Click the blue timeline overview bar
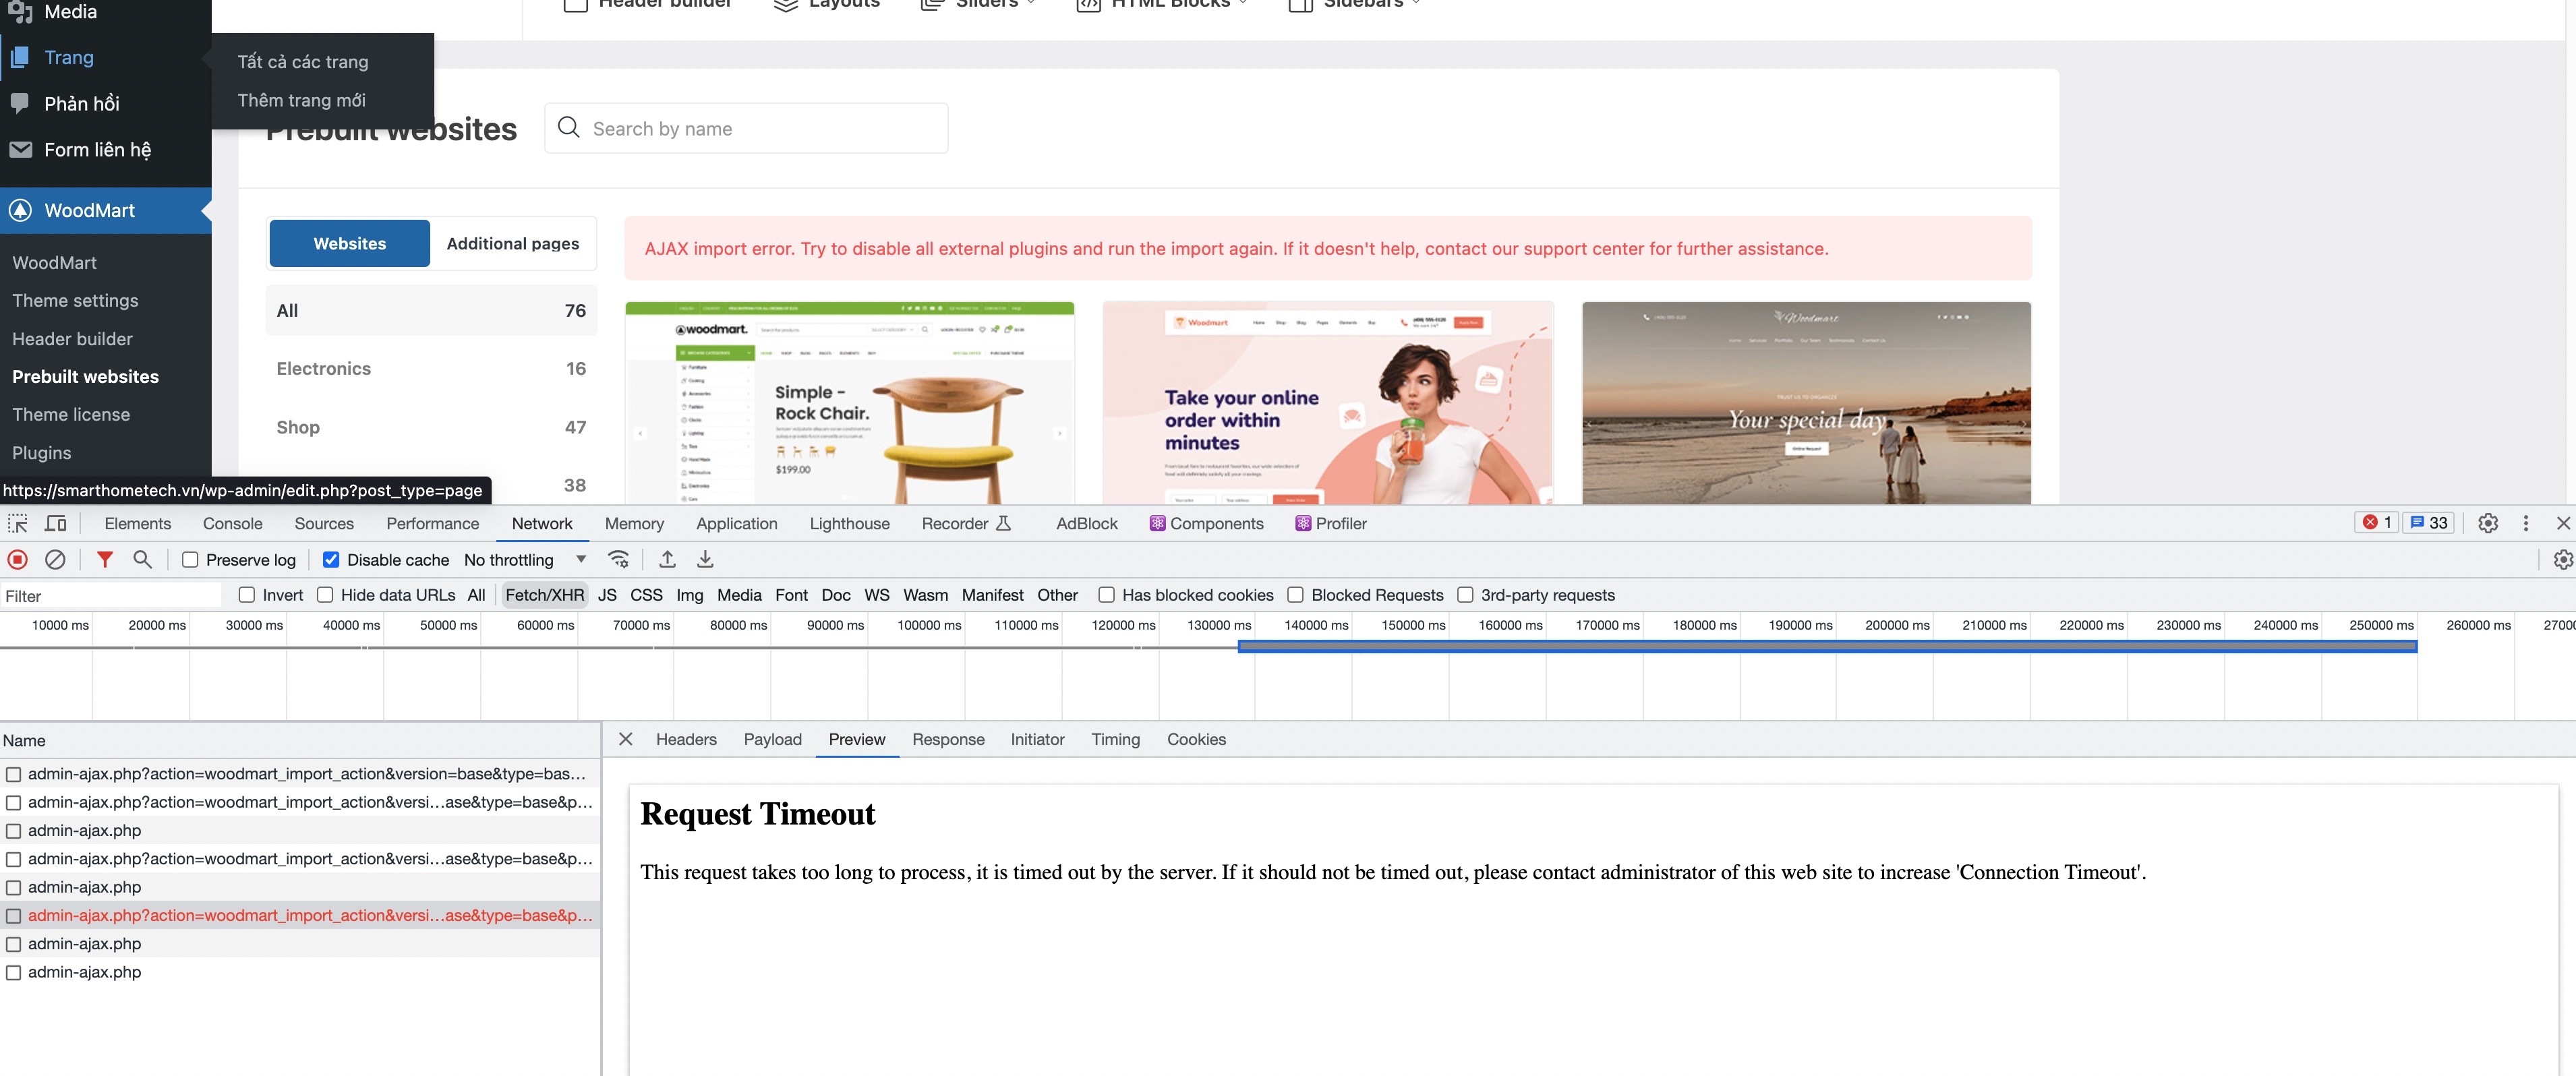2576x1076 pixels. (1826, 647)
